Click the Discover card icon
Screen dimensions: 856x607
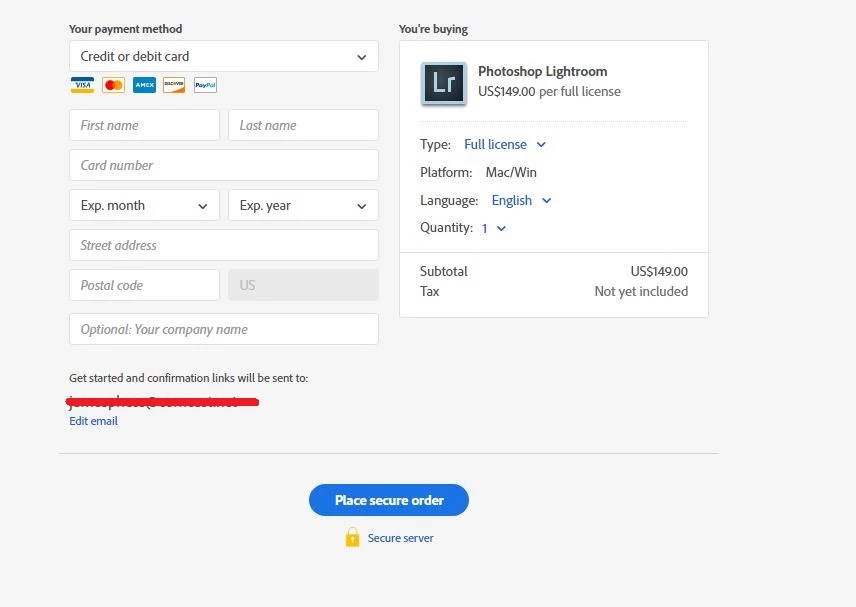174,85
